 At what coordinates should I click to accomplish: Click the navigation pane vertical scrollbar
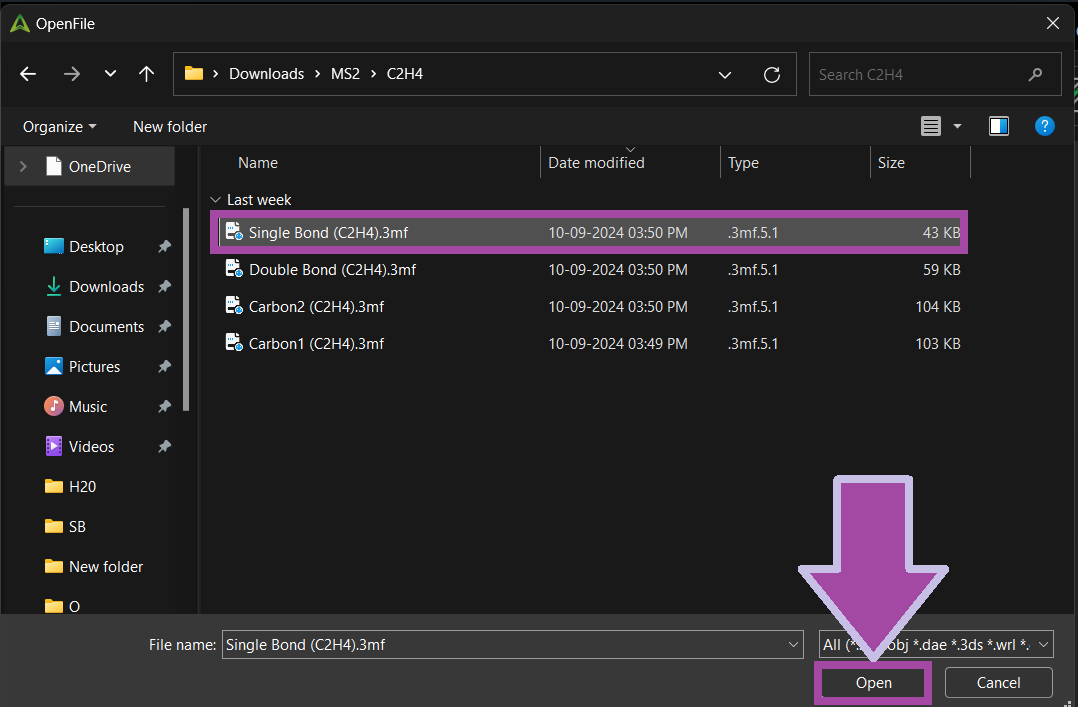tap(186, 310)
